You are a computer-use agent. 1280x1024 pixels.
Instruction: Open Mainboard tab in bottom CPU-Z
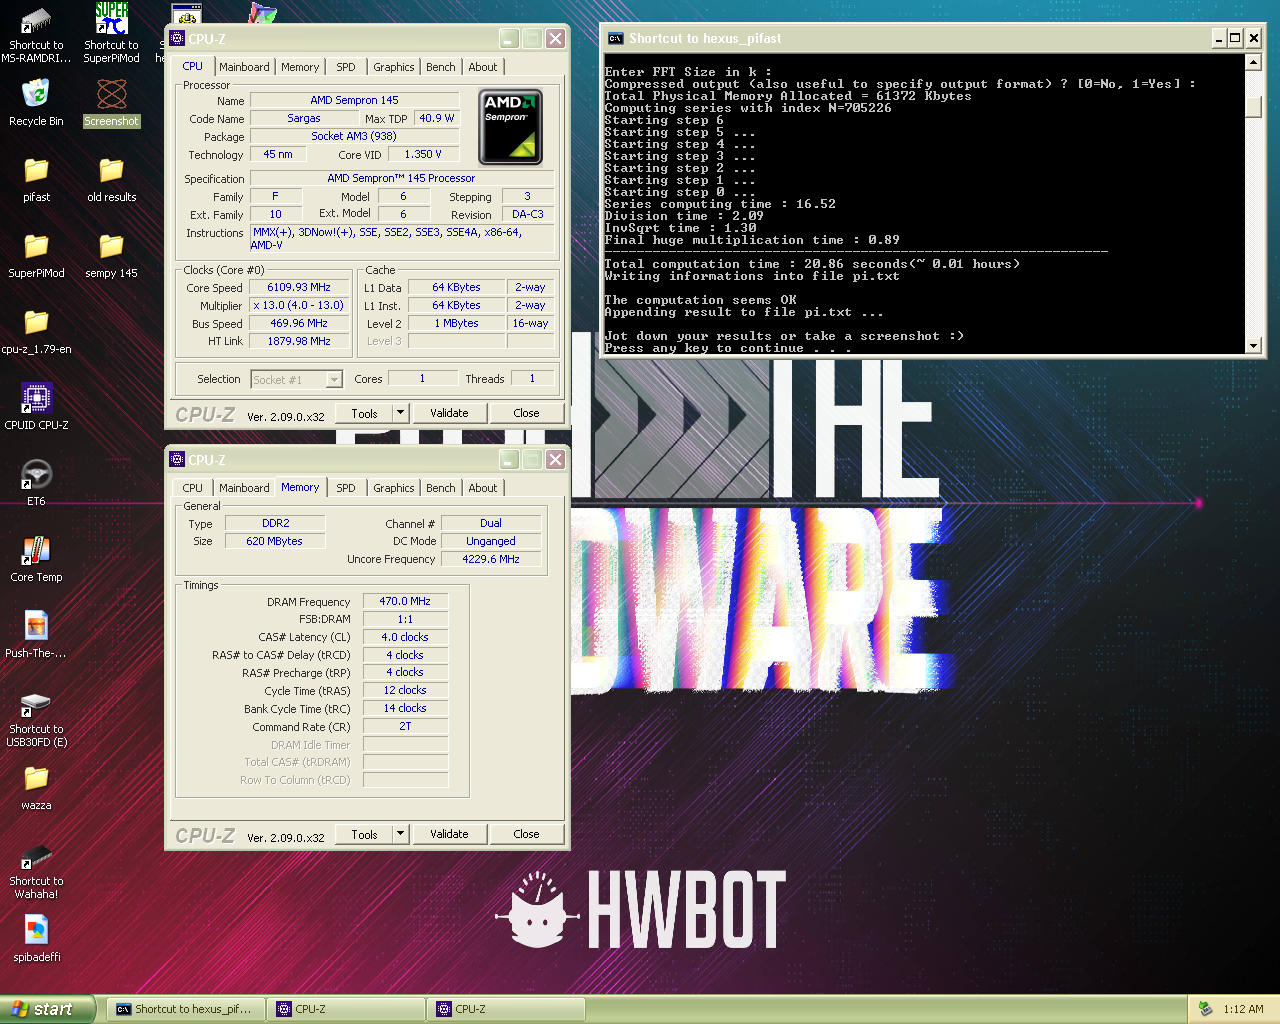click(244, 488)
